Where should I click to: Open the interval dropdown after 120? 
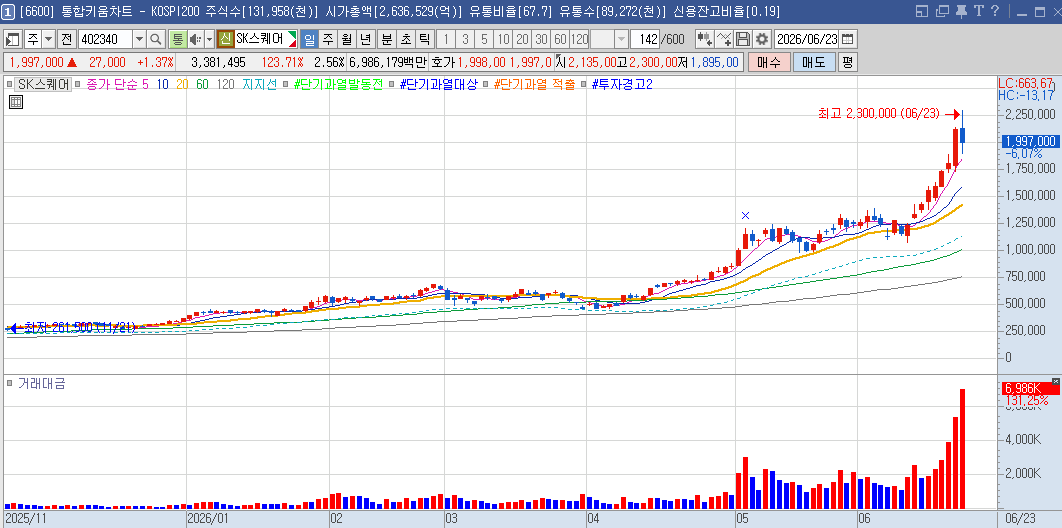(x=621, y=39)
